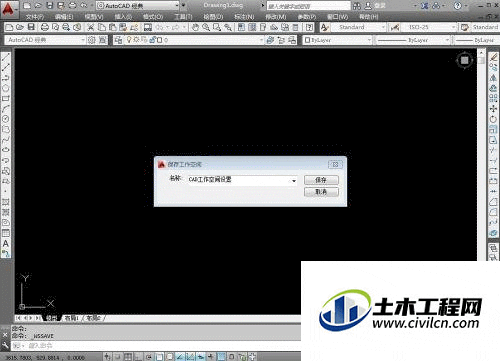Toggle Grid Display in status bar
This screenshot has width=500, height=361.
(x=128, y=357)
